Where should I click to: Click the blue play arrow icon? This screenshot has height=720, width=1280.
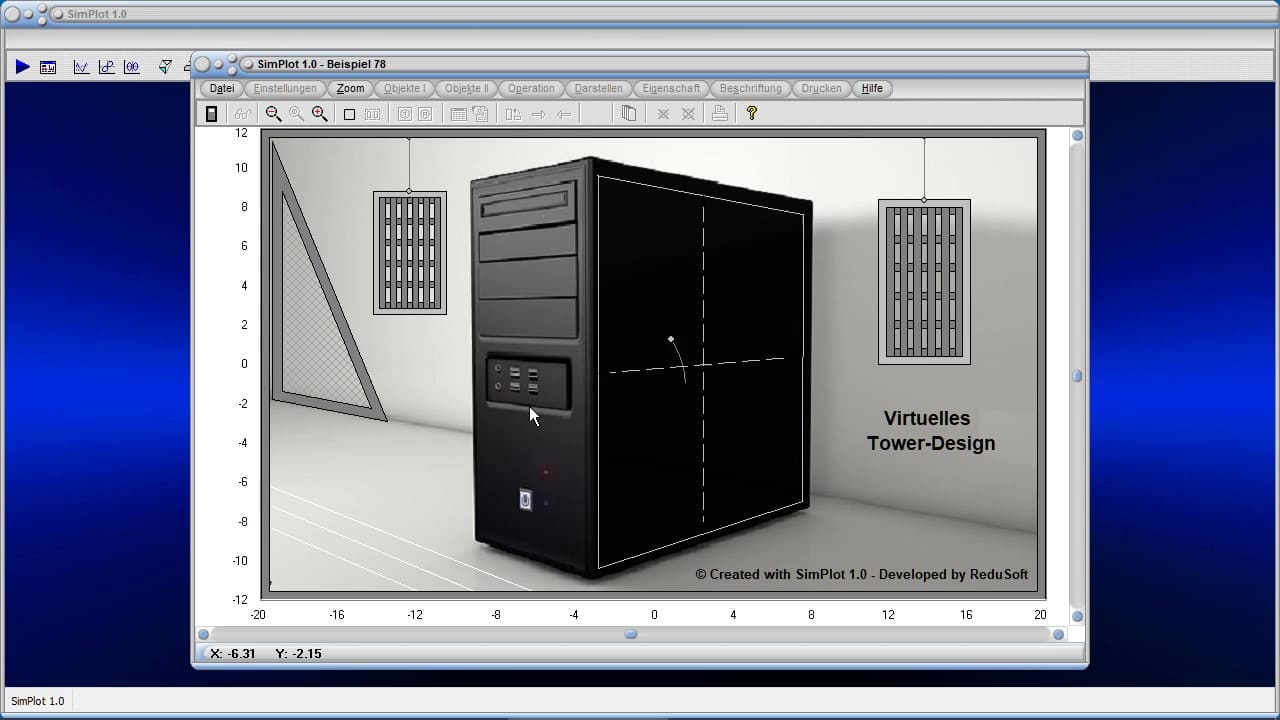click(x=22, y=67)
